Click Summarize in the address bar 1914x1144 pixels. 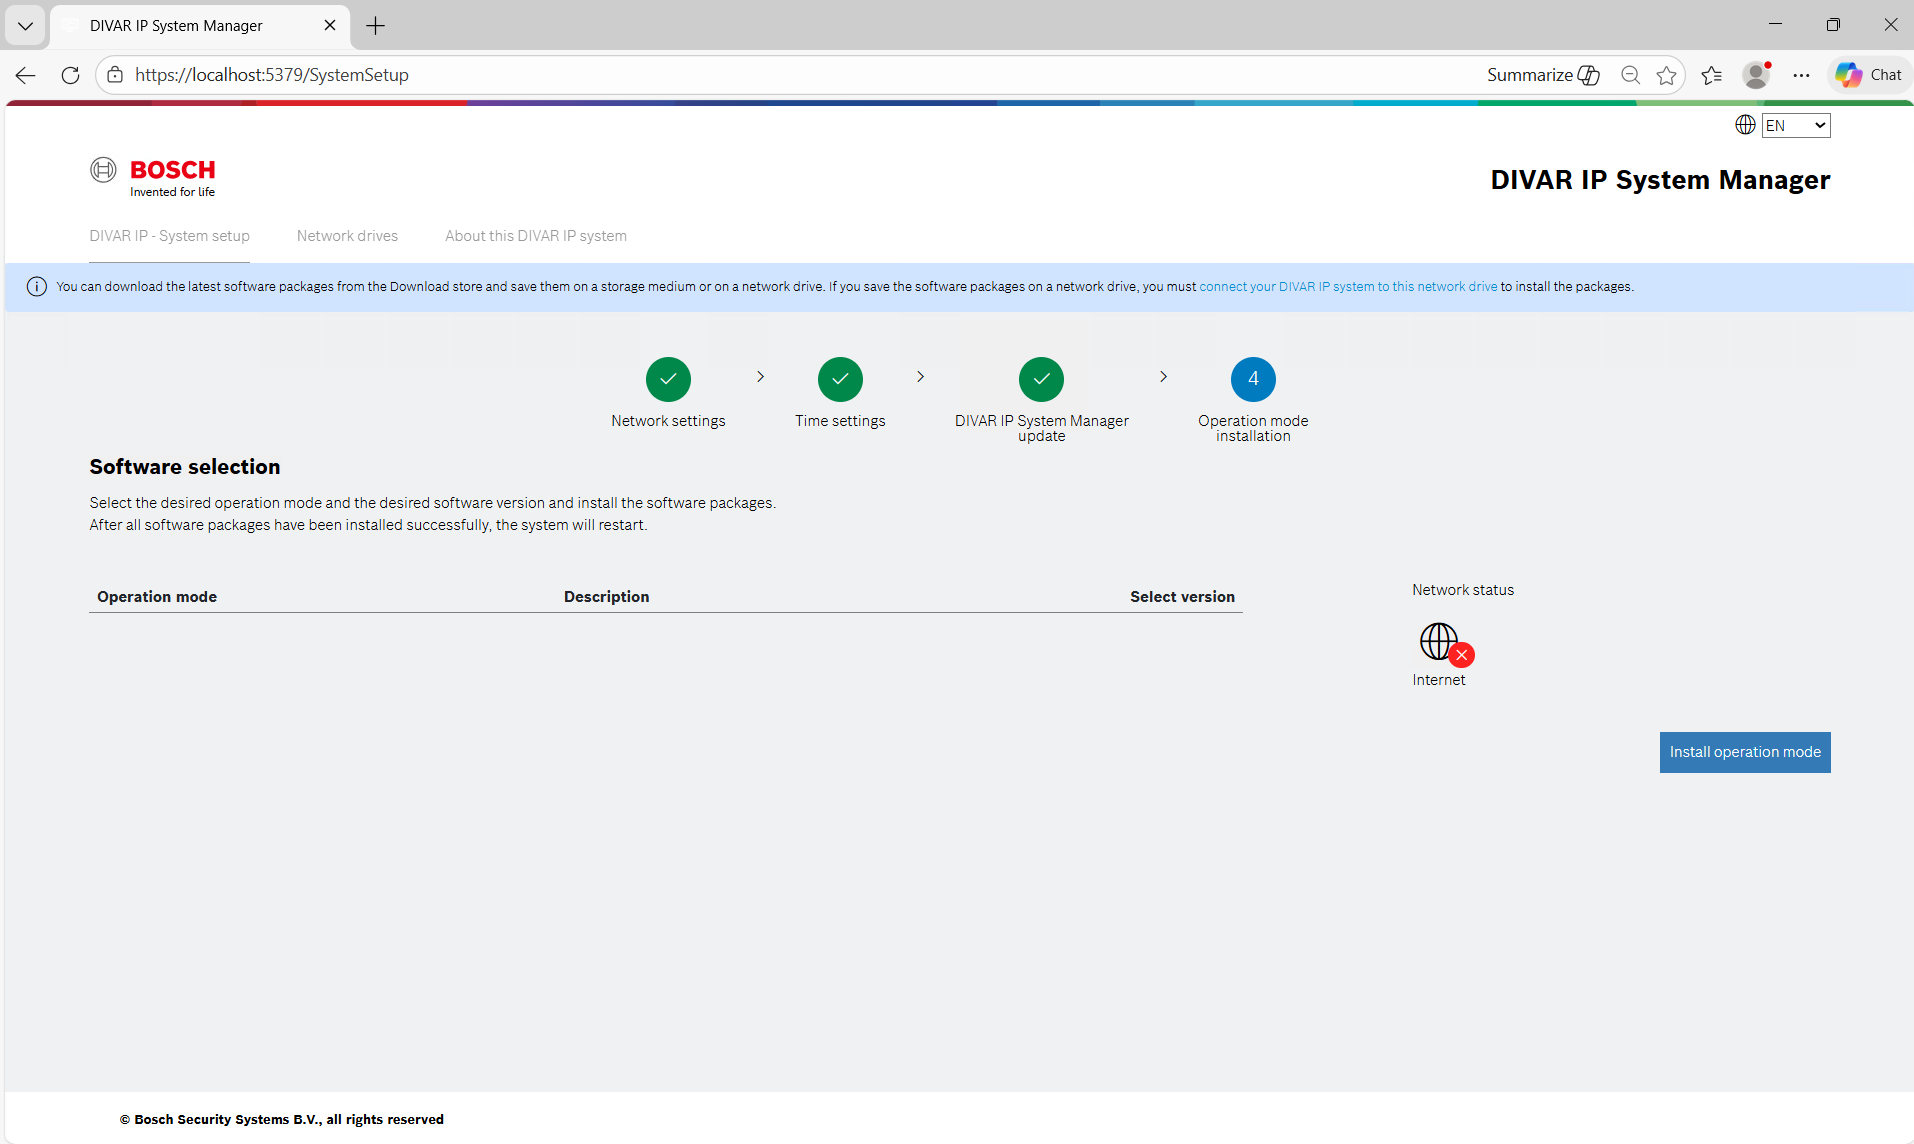coord(1542,75)
